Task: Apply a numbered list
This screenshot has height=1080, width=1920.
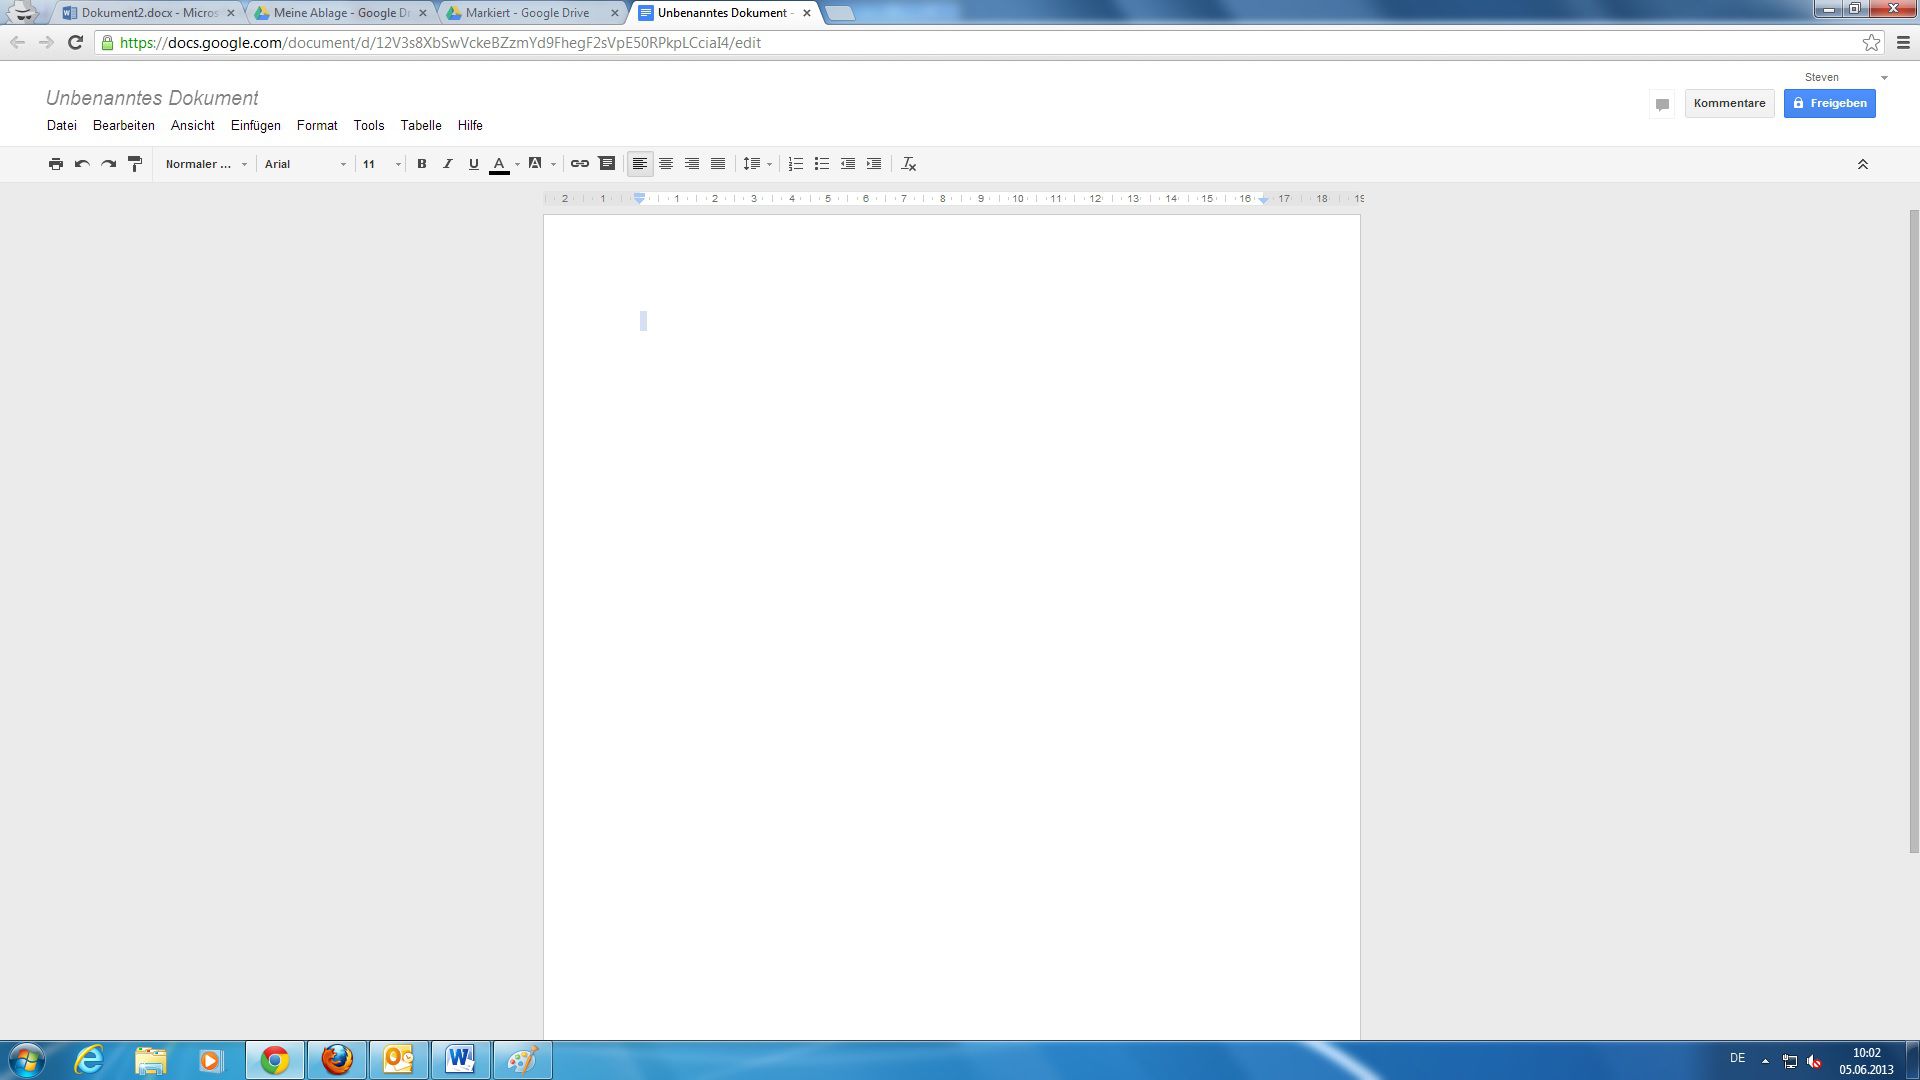Action: (795, 163)
